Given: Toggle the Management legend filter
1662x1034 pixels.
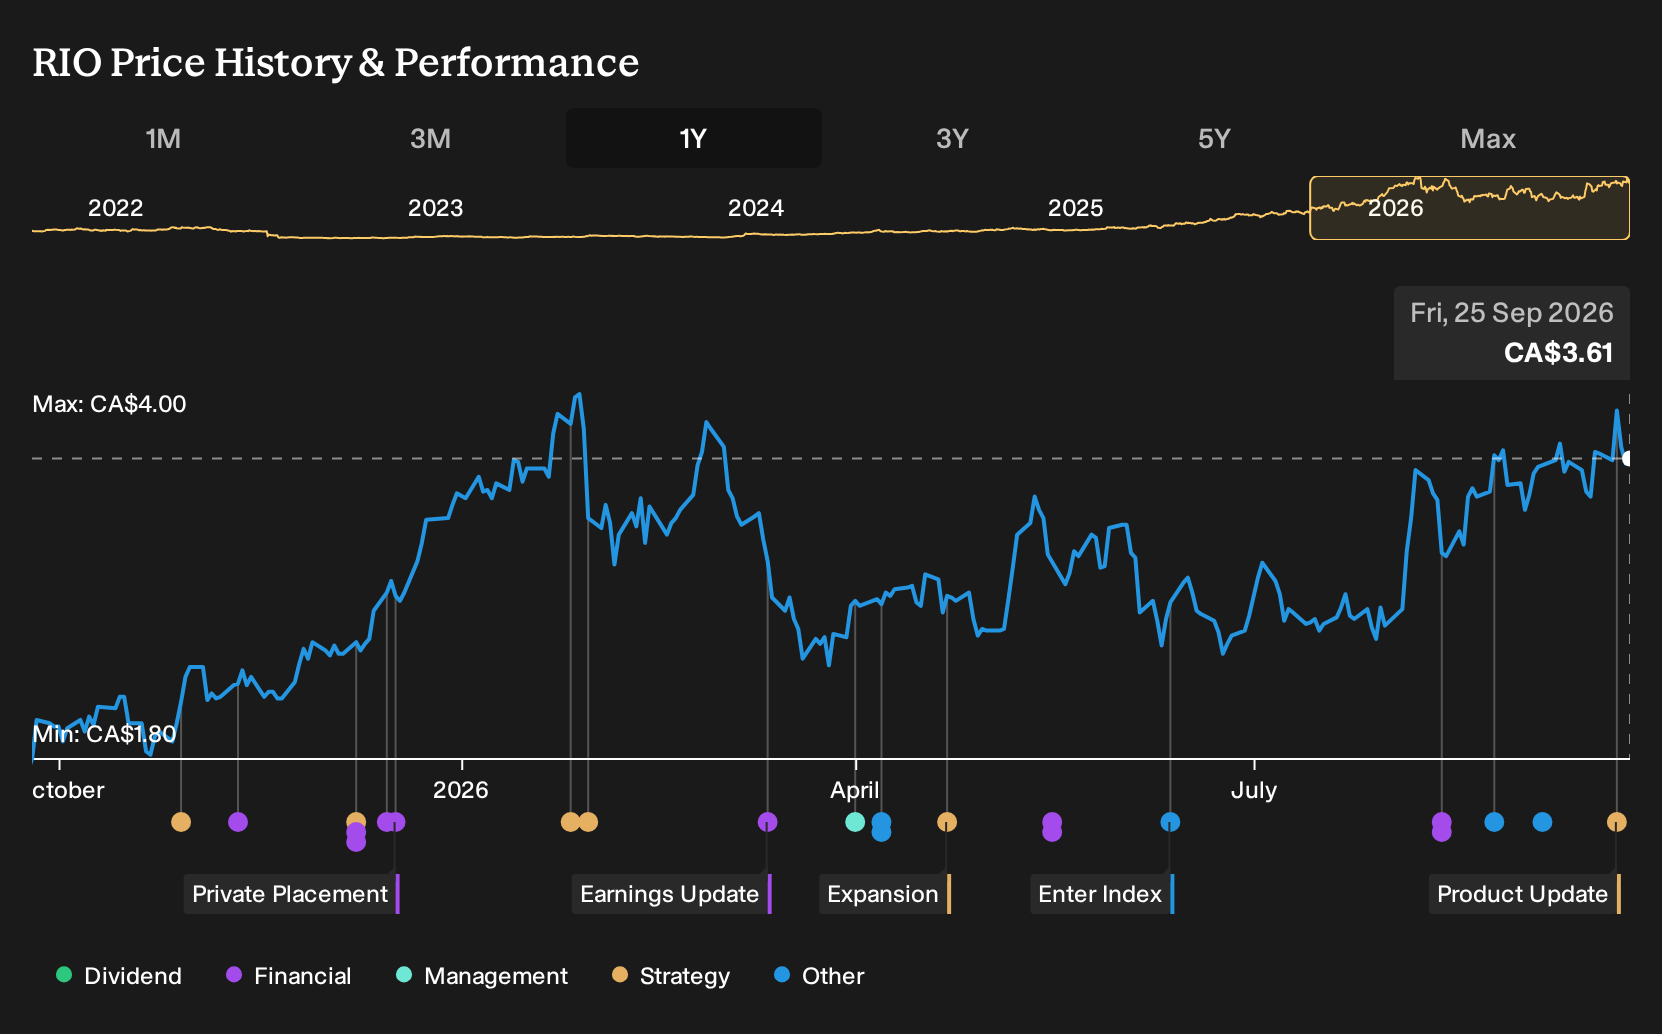Looking at the screenshot, I should click(x=482, y=976).
